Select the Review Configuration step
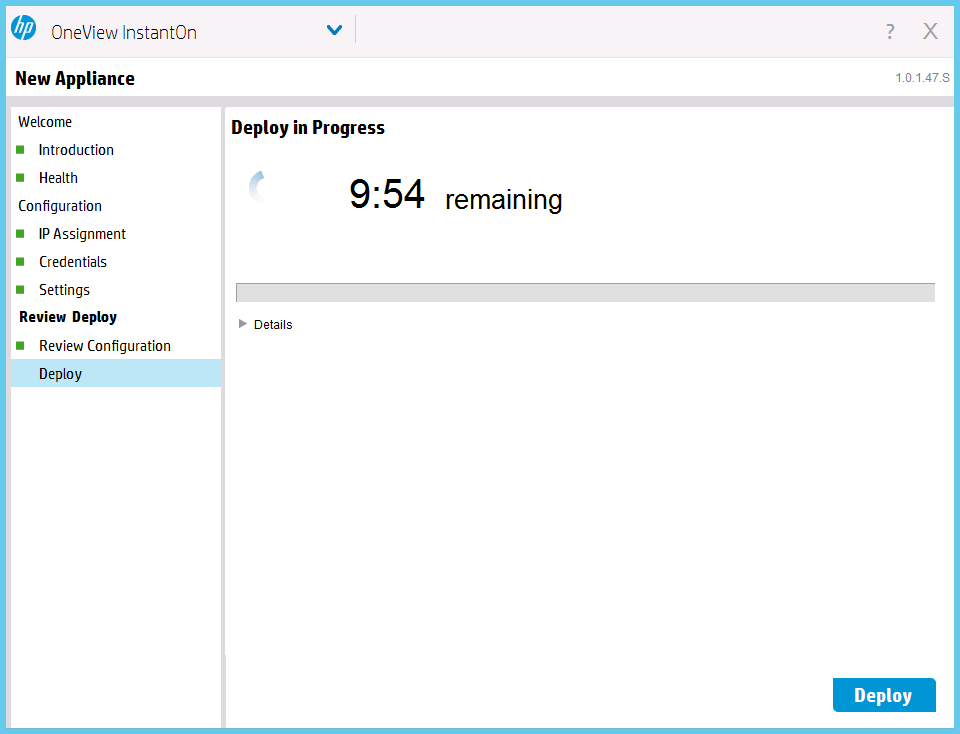 (x=105, y=346)
